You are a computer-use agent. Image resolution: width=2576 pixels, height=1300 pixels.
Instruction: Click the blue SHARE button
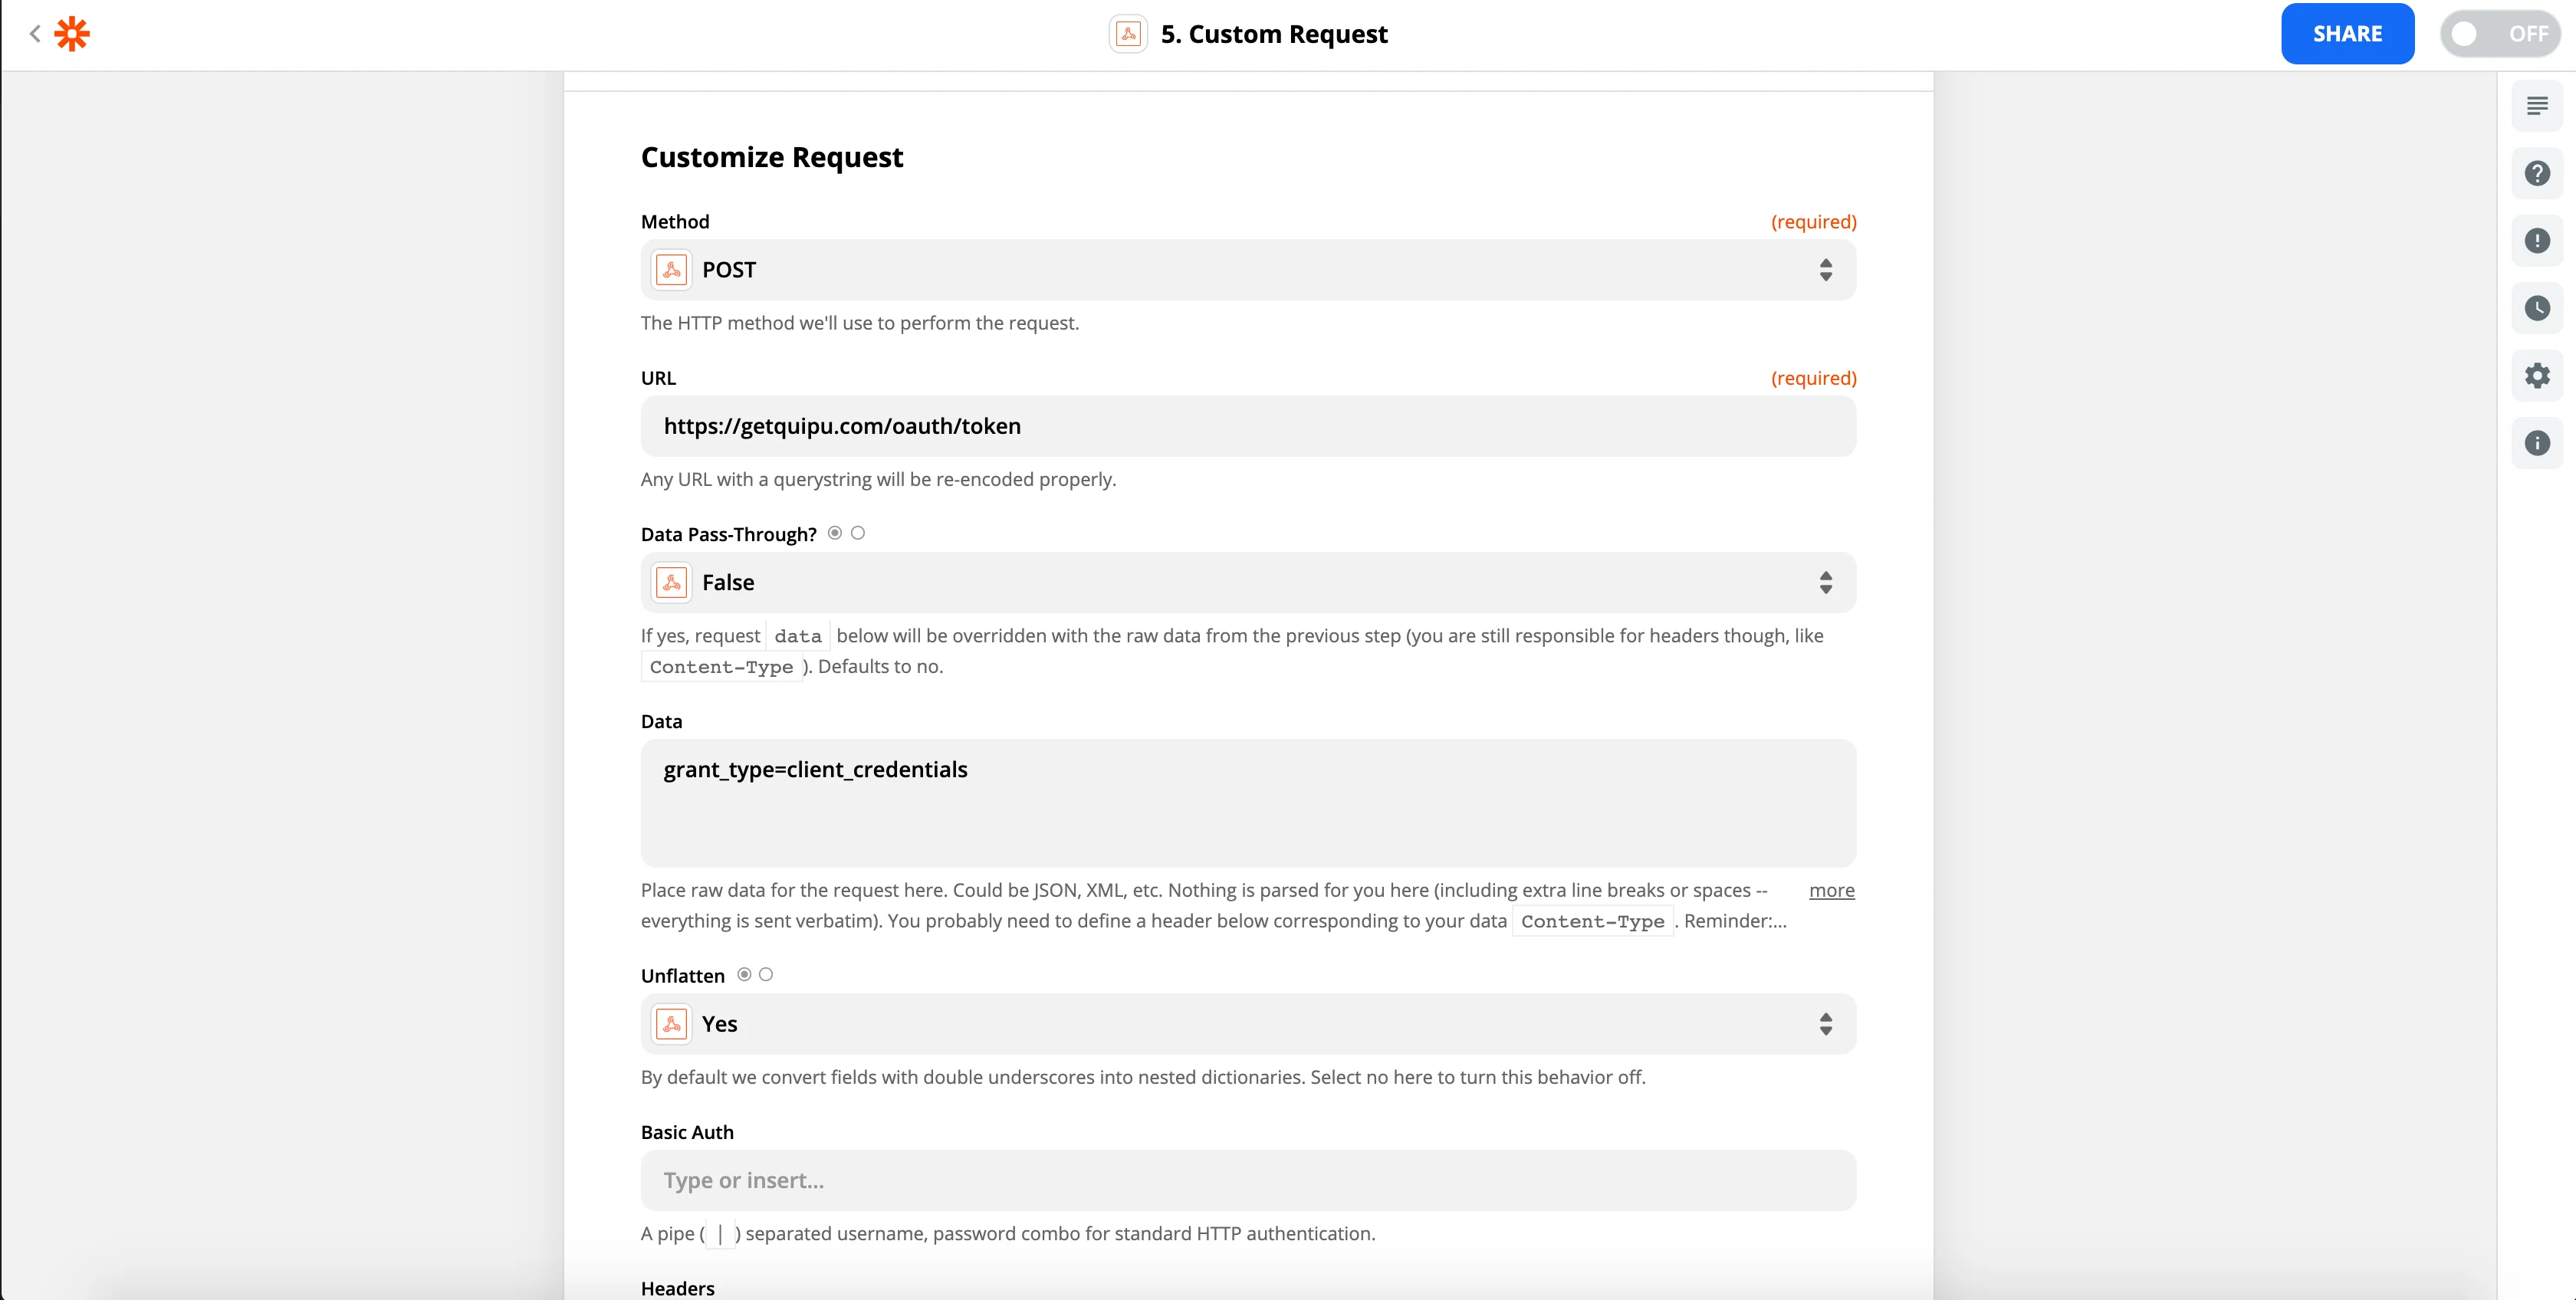tap(2346, 34)
